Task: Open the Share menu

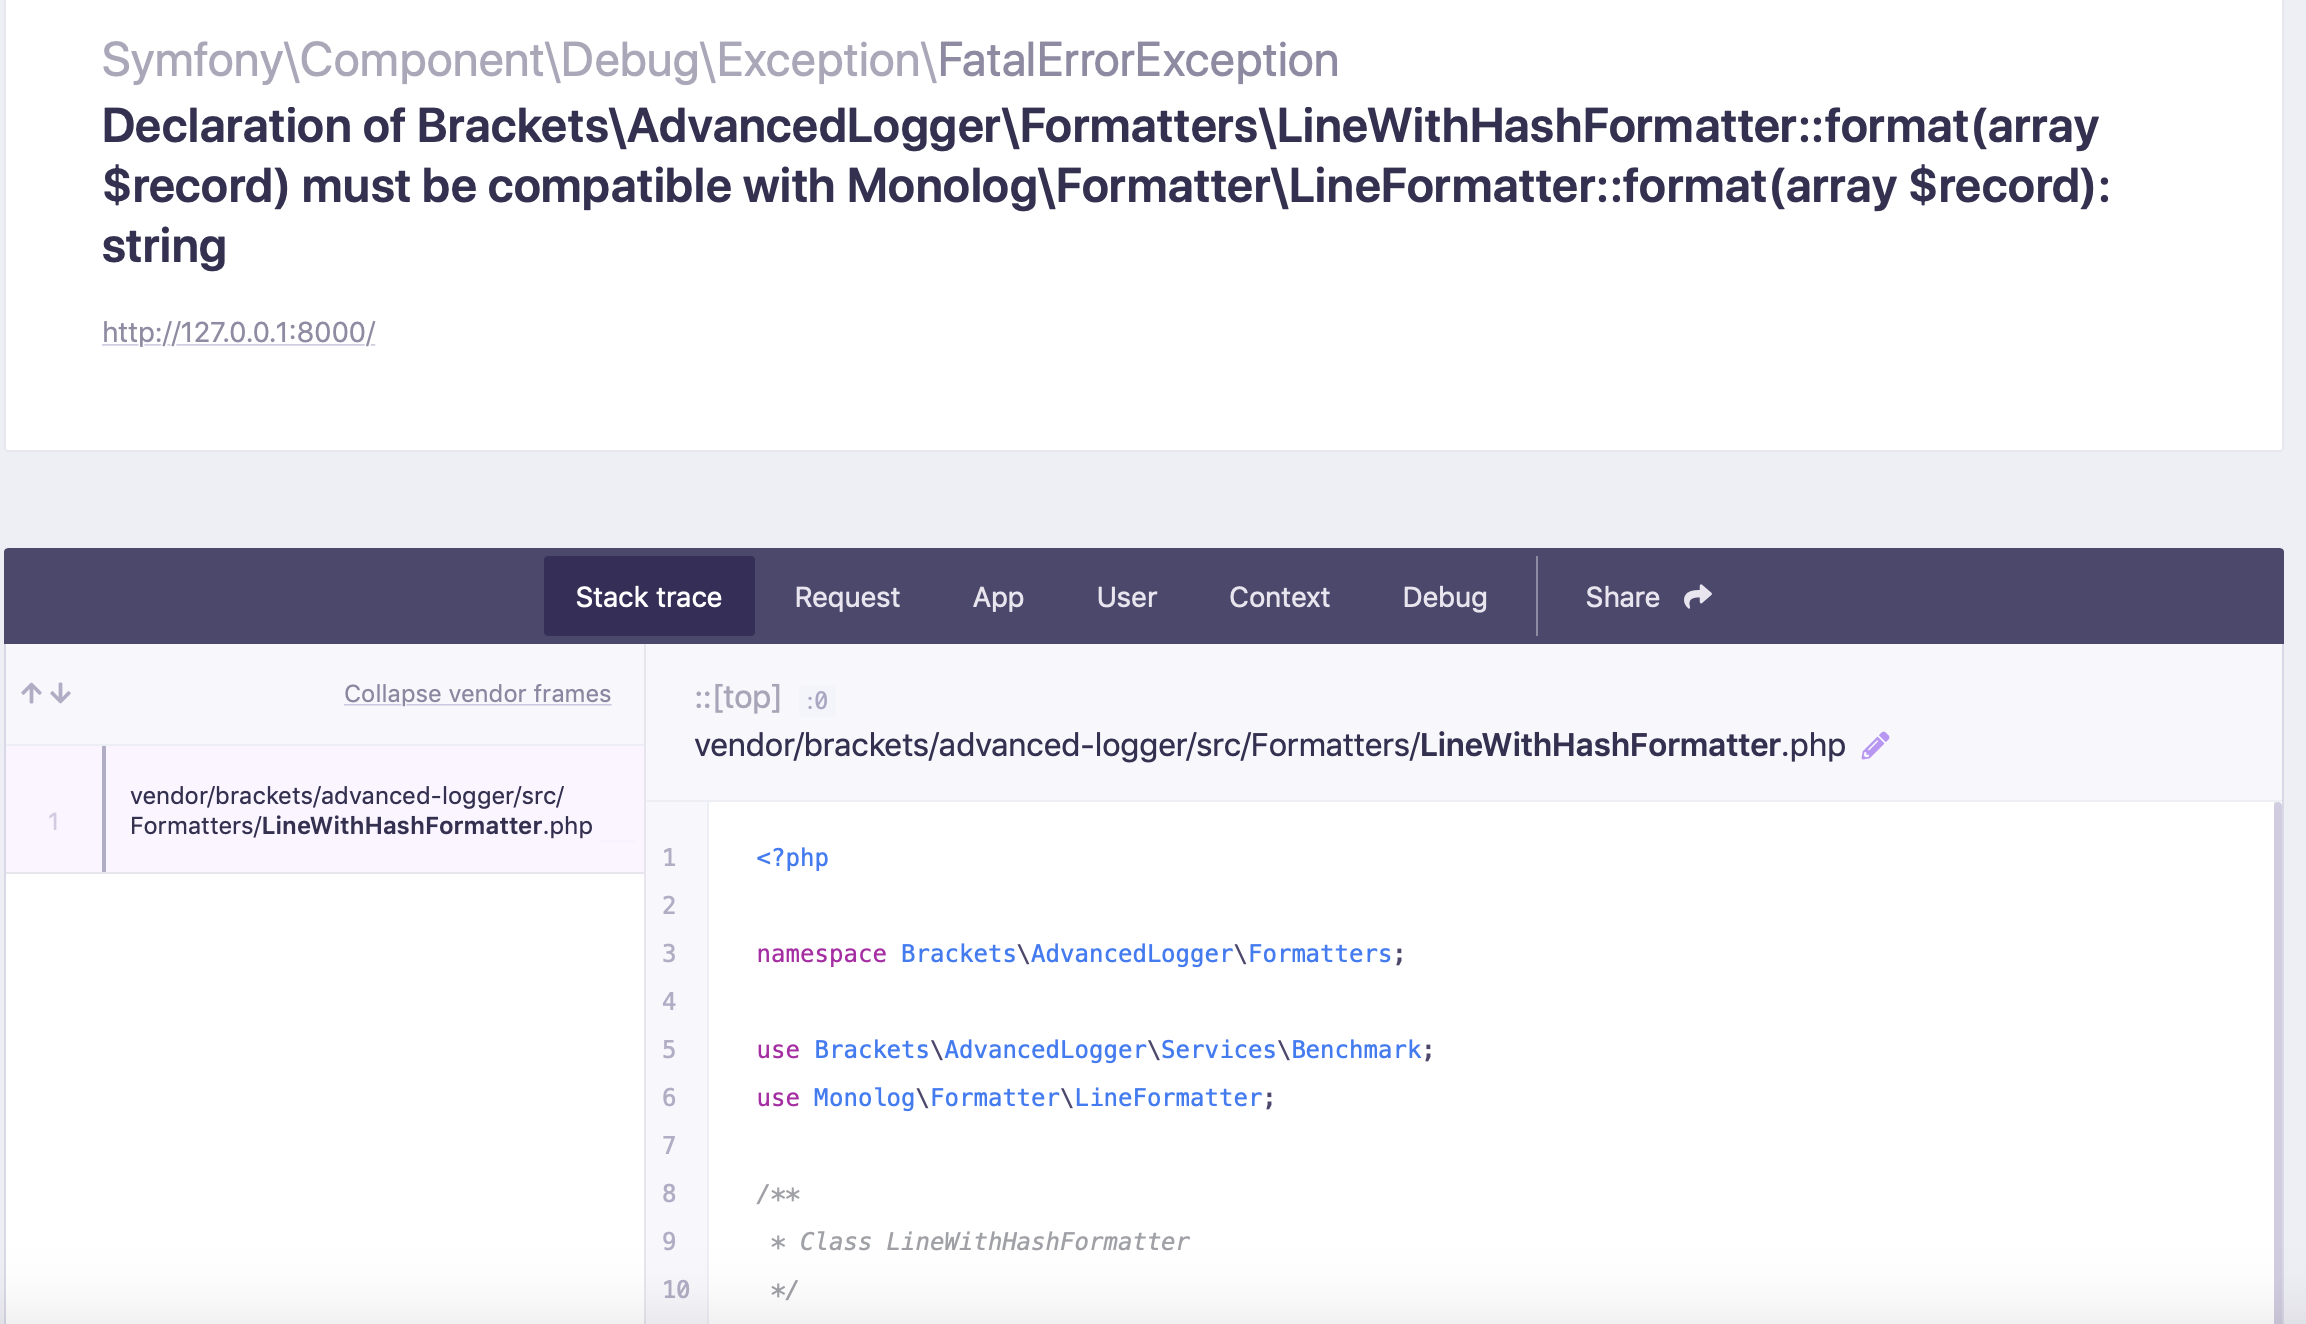Action: coord(1622,597)
